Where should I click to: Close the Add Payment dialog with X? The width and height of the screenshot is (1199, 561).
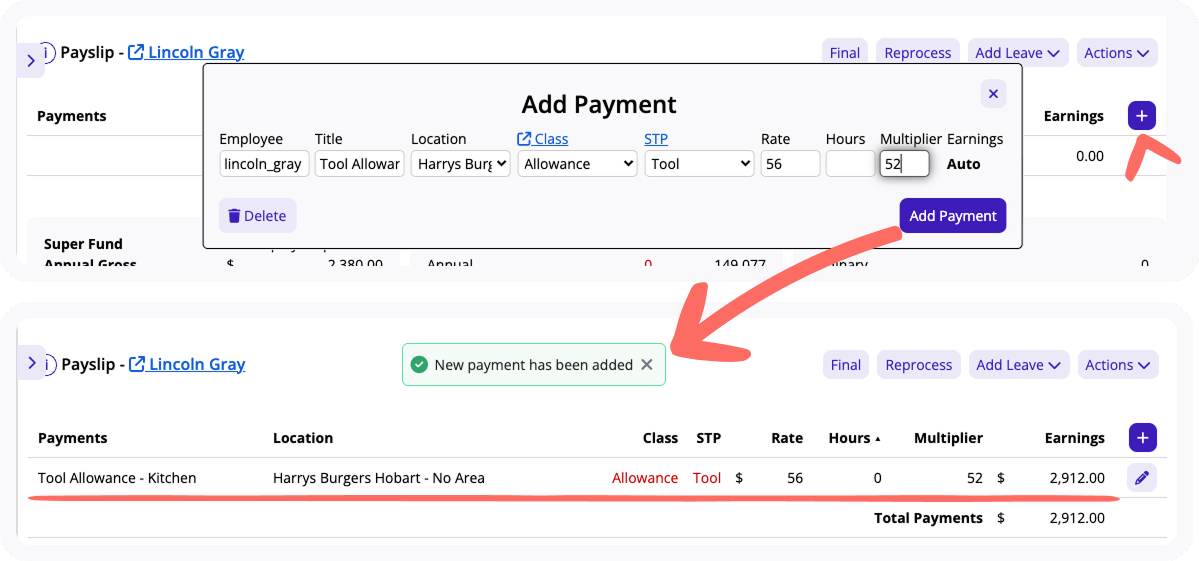pyautogui.click(x=993, y=93)
